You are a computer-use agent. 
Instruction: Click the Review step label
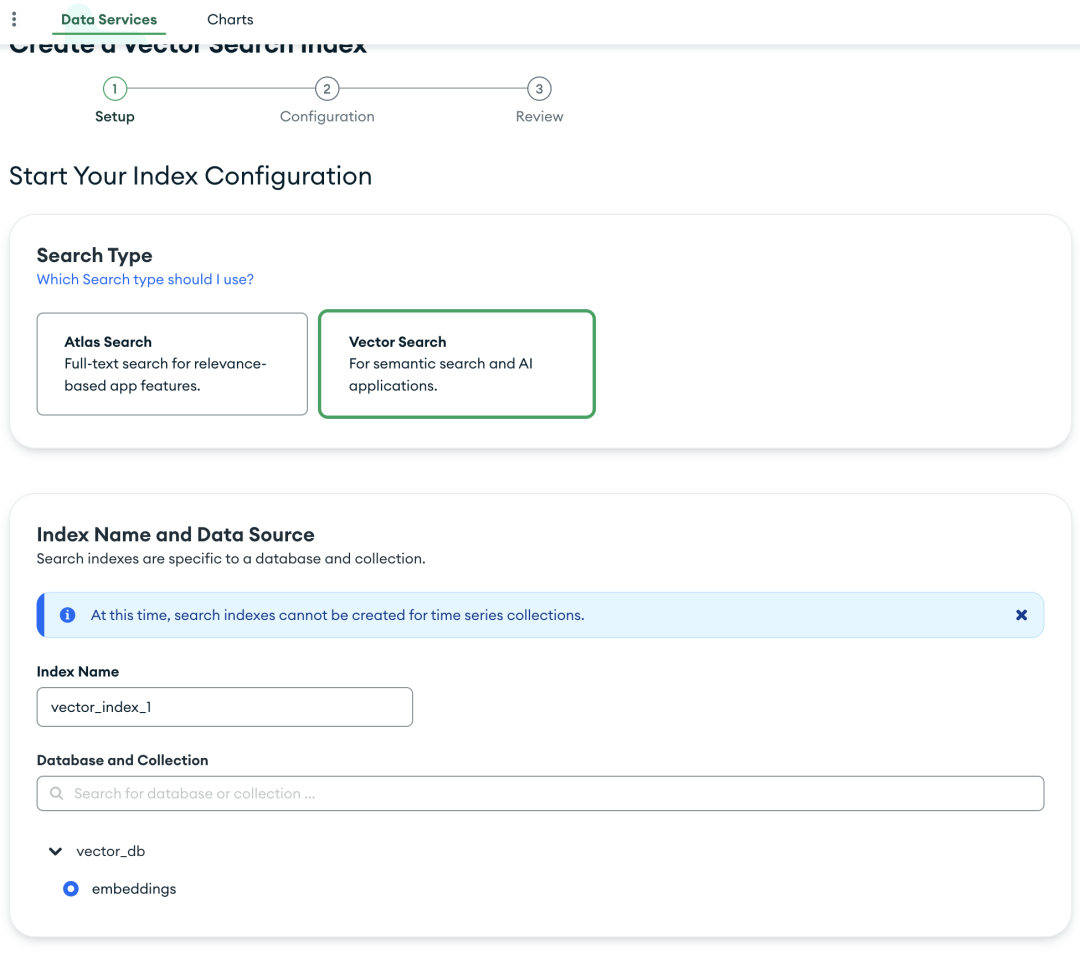click(539, 117)
